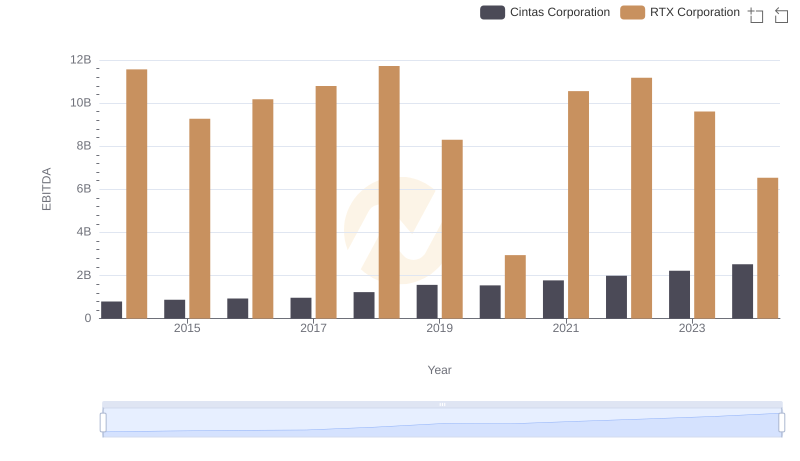Click the Cintas Corporation bar for 2019

click(x=427, y=302)
